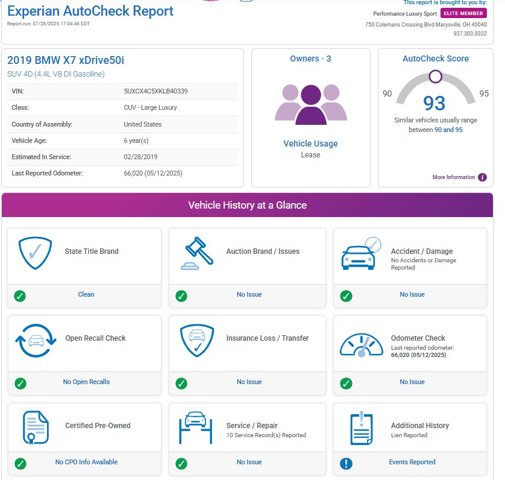
Task: Click No CPO Info Available link
Action: click(x=86, y=462)
